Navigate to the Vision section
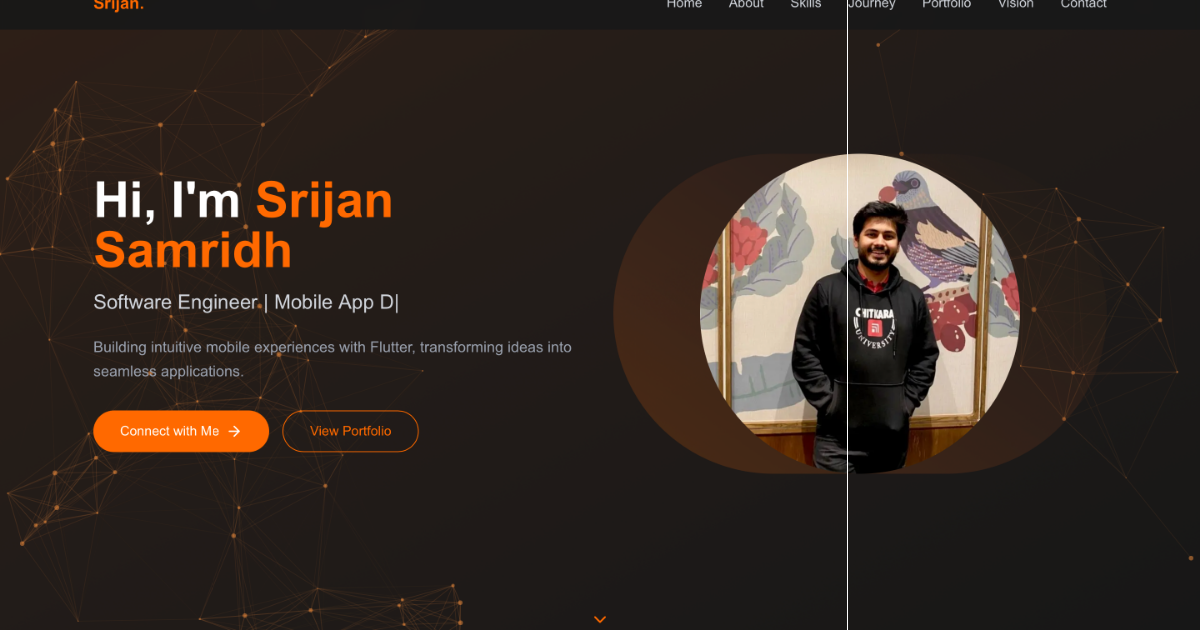The width and height of the screenshot is (1200, 630). [1015, 5]
